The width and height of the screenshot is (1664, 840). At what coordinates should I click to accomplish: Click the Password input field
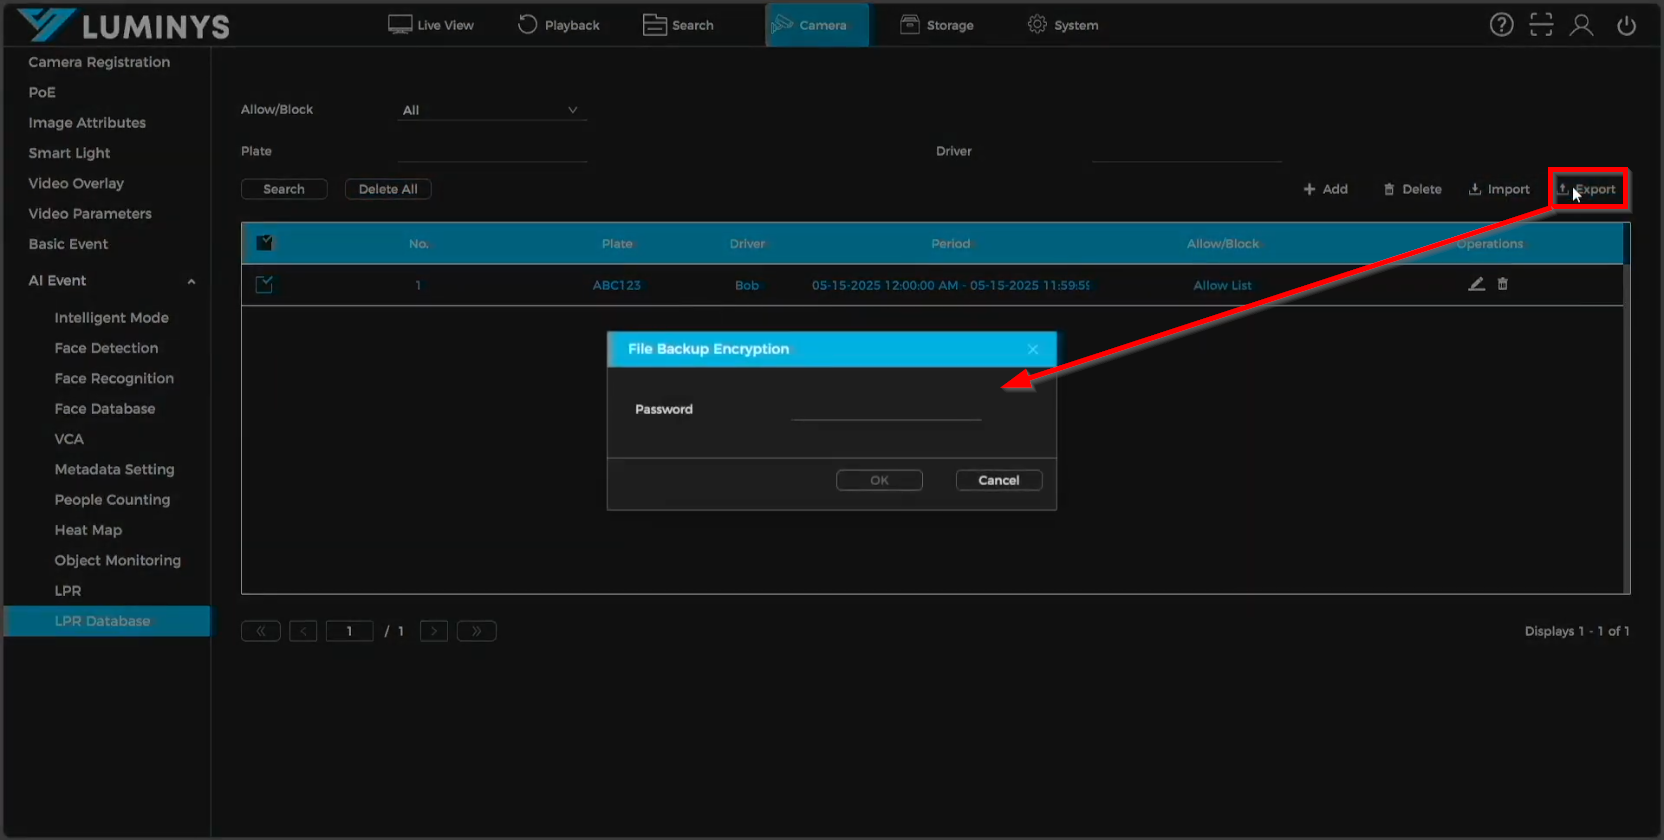coord(886,409)
